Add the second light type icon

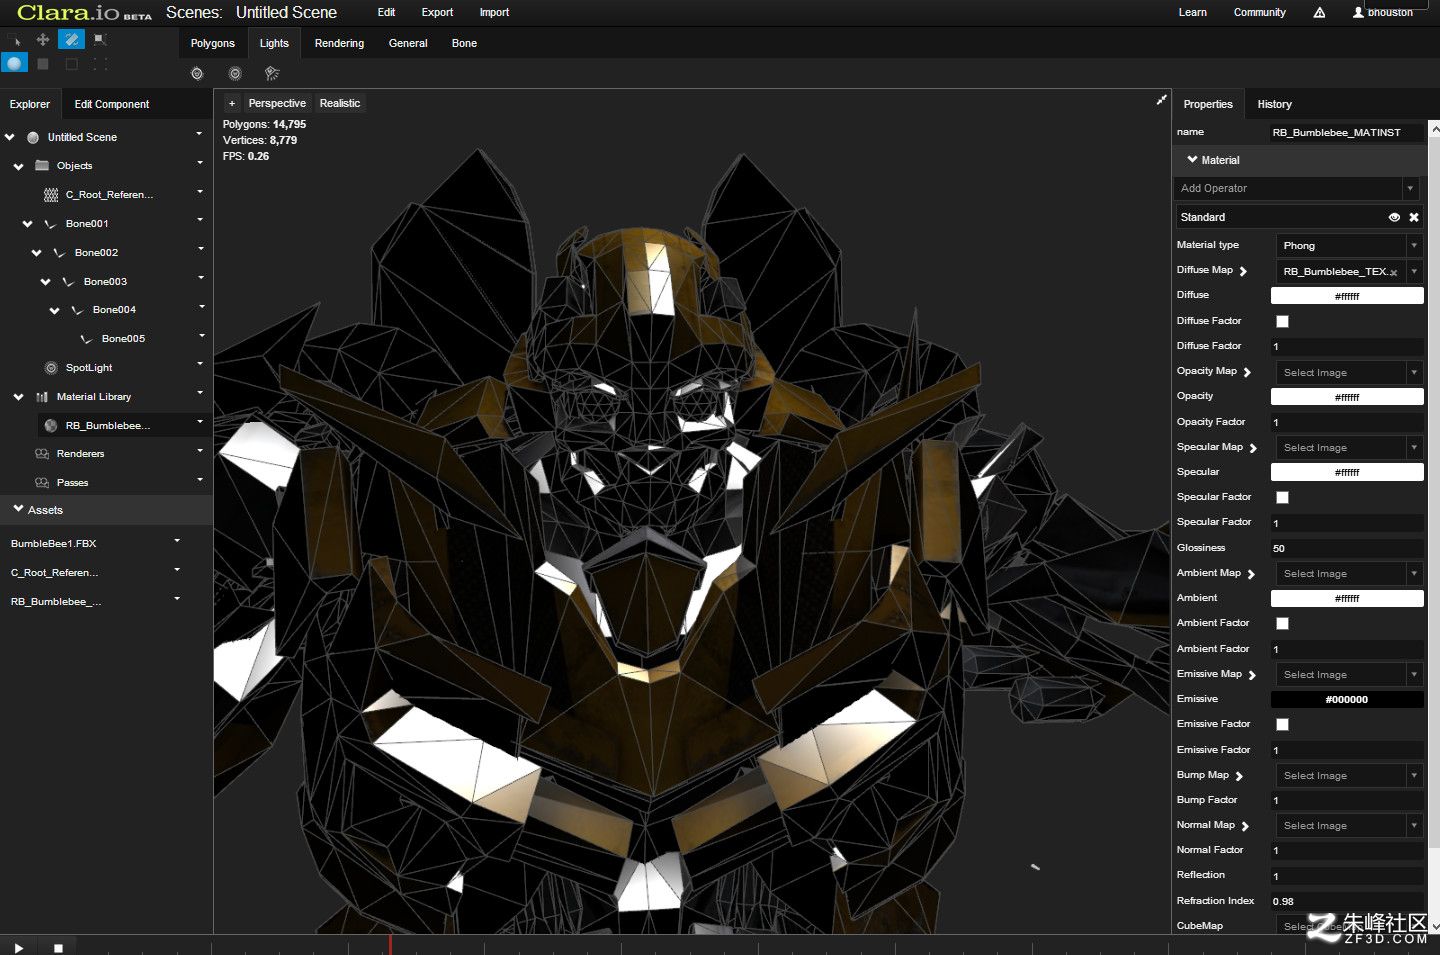pyautogui.click(x=235, y=73)
